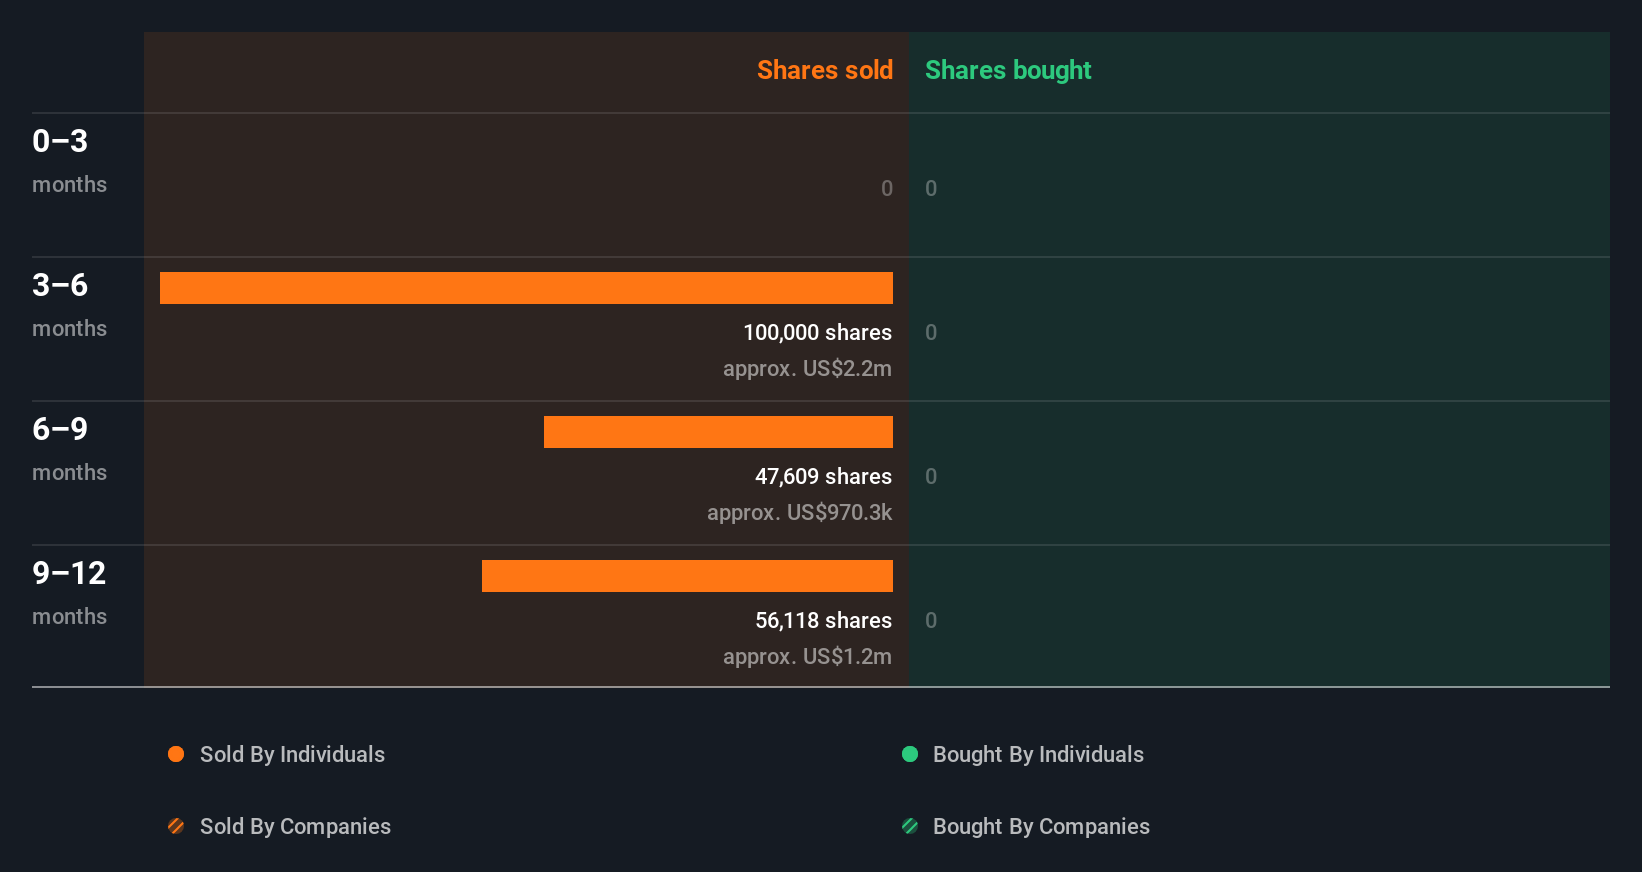The image size is (1642, 872).
Task: Click the 47,609 shares value
Action: tap(823, 476)
